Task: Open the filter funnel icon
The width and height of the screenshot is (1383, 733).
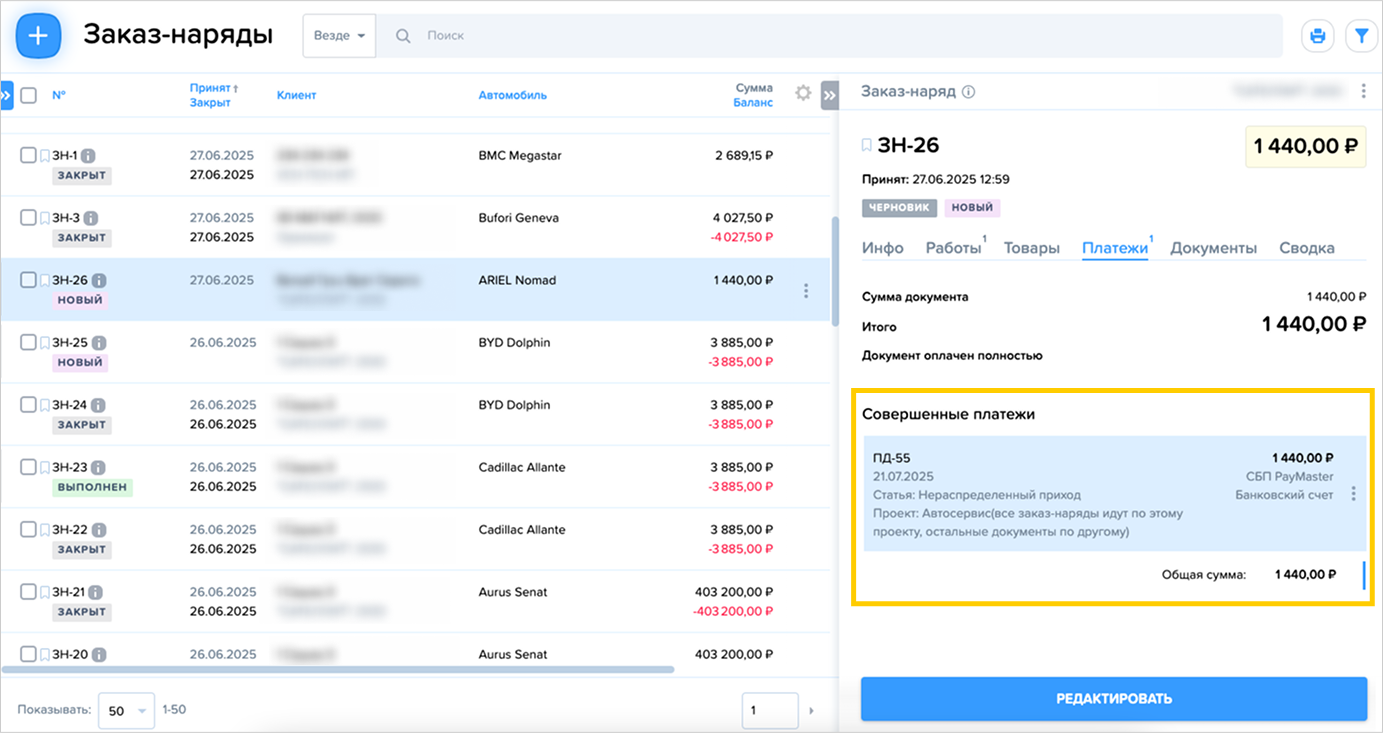Action: (1361, 36)
